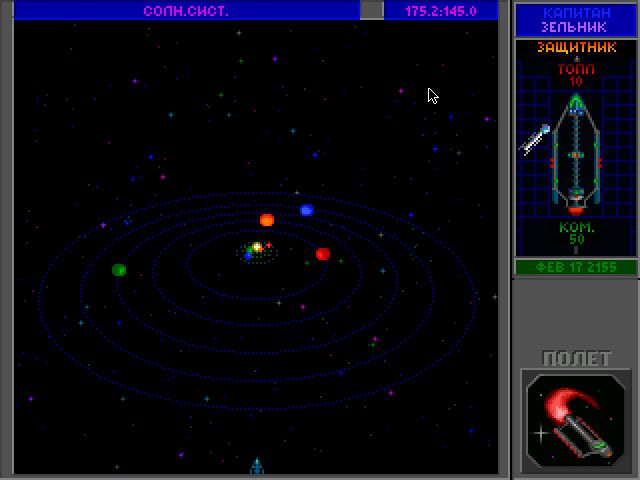The height and width of the screenshot is (480, 640).
Task: Click the ТОПЛ fuel reading
Action: pyautogui.click(x=576, y=75)
